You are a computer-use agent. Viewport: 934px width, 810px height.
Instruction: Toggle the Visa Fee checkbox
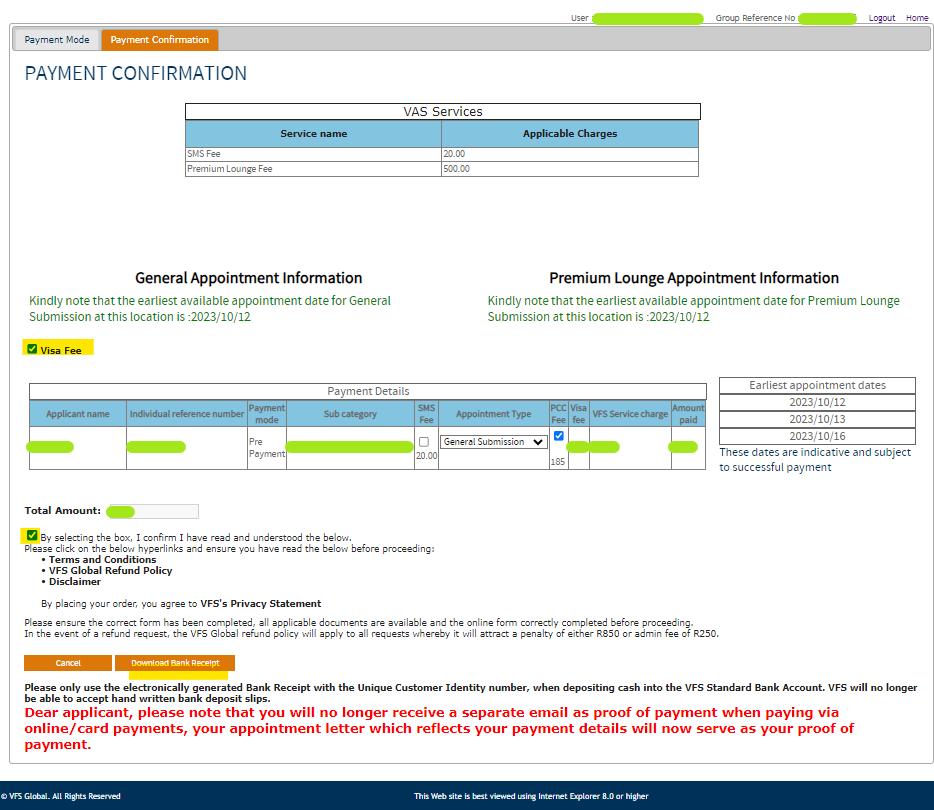(32, 349)
